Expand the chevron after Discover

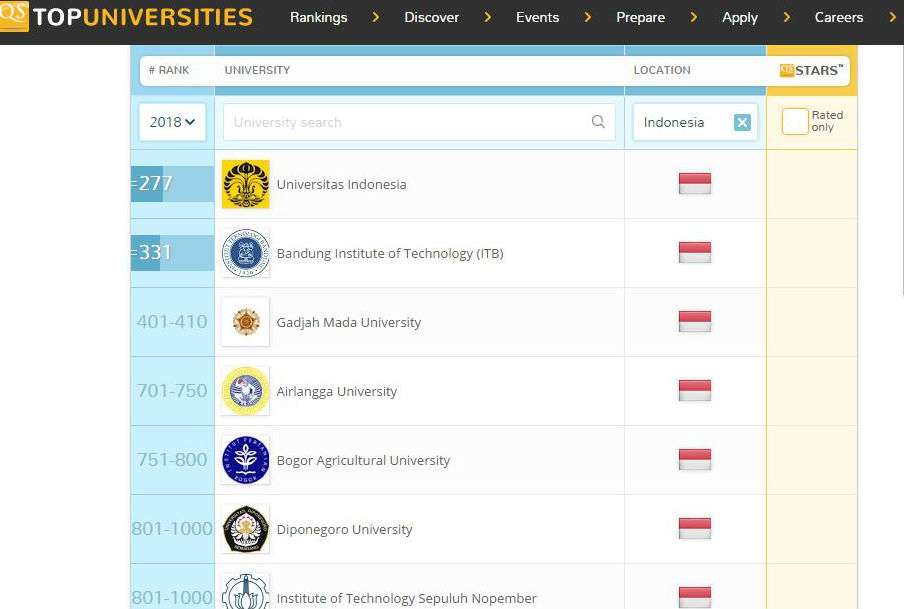click(x=488, y=17)
